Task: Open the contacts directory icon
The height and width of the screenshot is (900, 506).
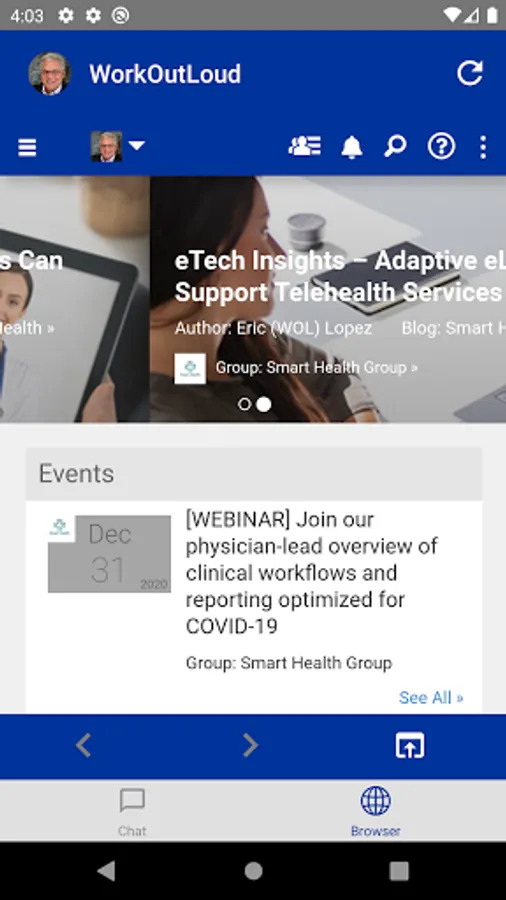Action: 305,146
